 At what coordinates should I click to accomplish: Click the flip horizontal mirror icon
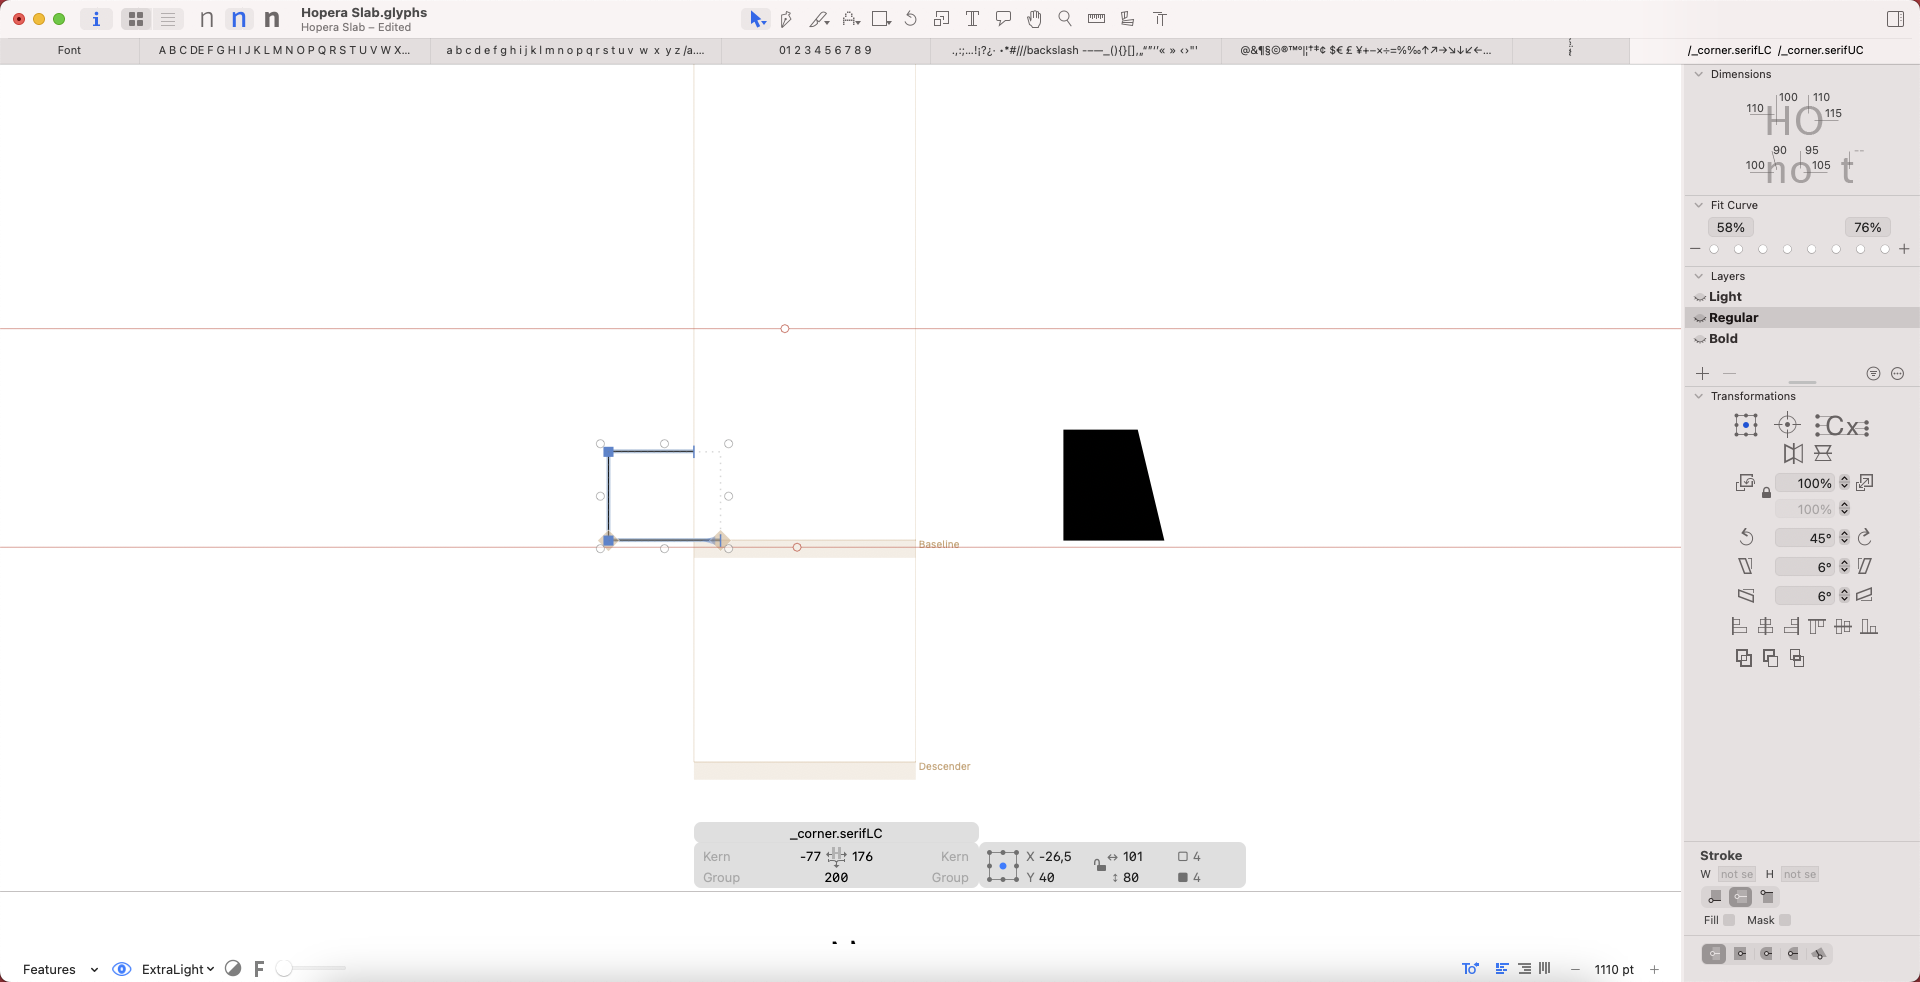click(x=1793, y=454)
